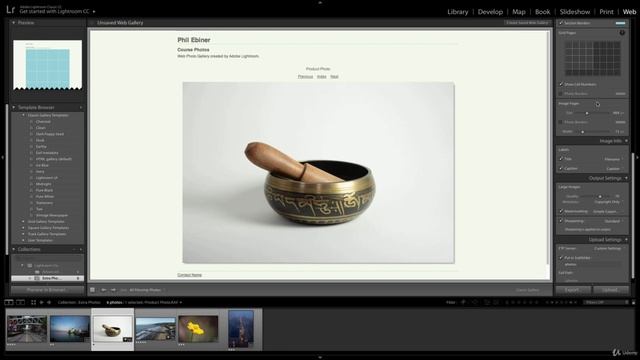
Task: Expand the Grid Gallery Templates folder
Action: coord(23,222)
